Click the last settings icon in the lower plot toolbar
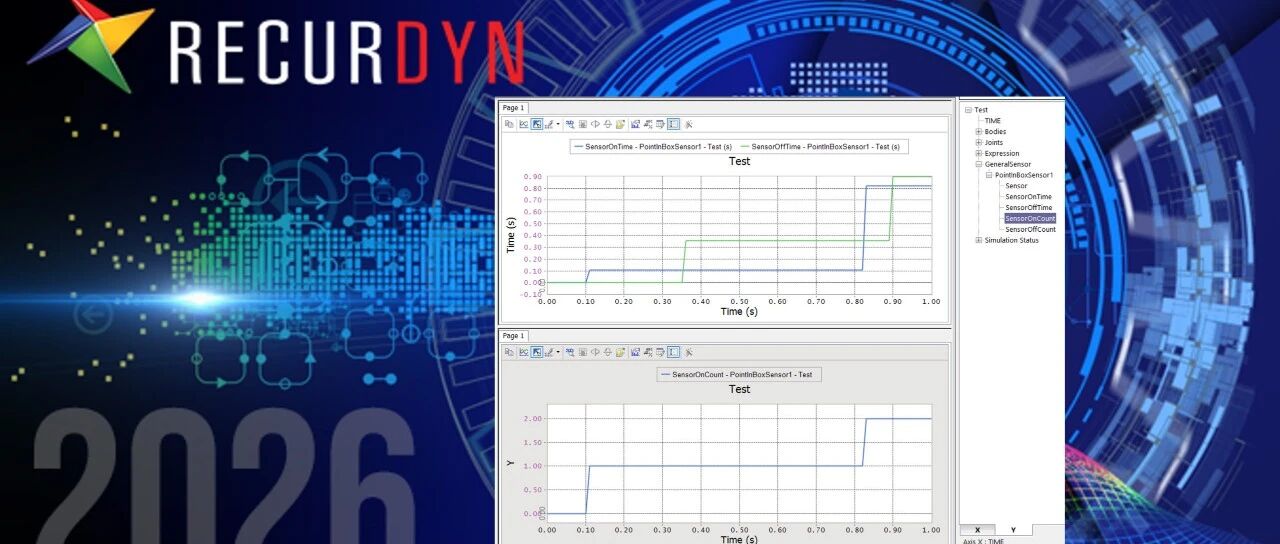The width and height of the screenshot is (1280, 544). tap(689, 352)
